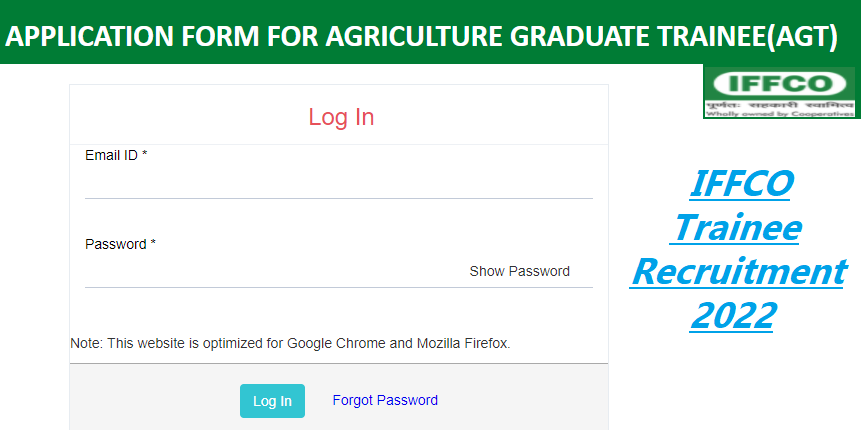
Task: Click the blue word Trainee
Action: tap(737, 227)
